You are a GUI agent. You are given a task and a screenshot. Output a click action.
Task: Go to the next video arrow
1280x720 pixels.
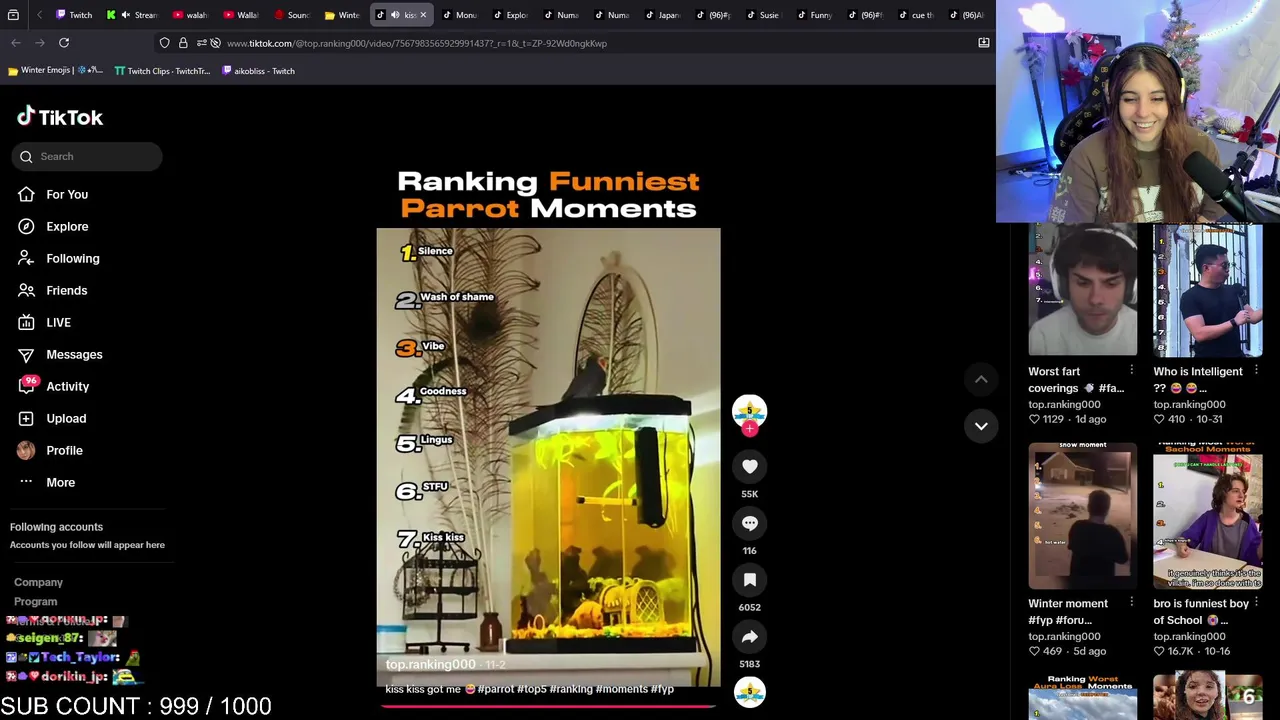click(981, 426)
